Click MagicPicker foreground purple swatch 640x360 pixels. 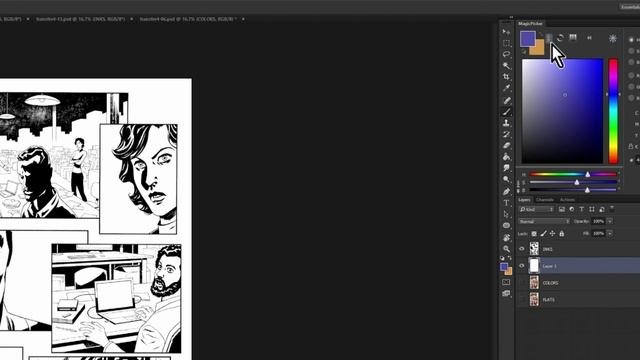coord(527,38)
